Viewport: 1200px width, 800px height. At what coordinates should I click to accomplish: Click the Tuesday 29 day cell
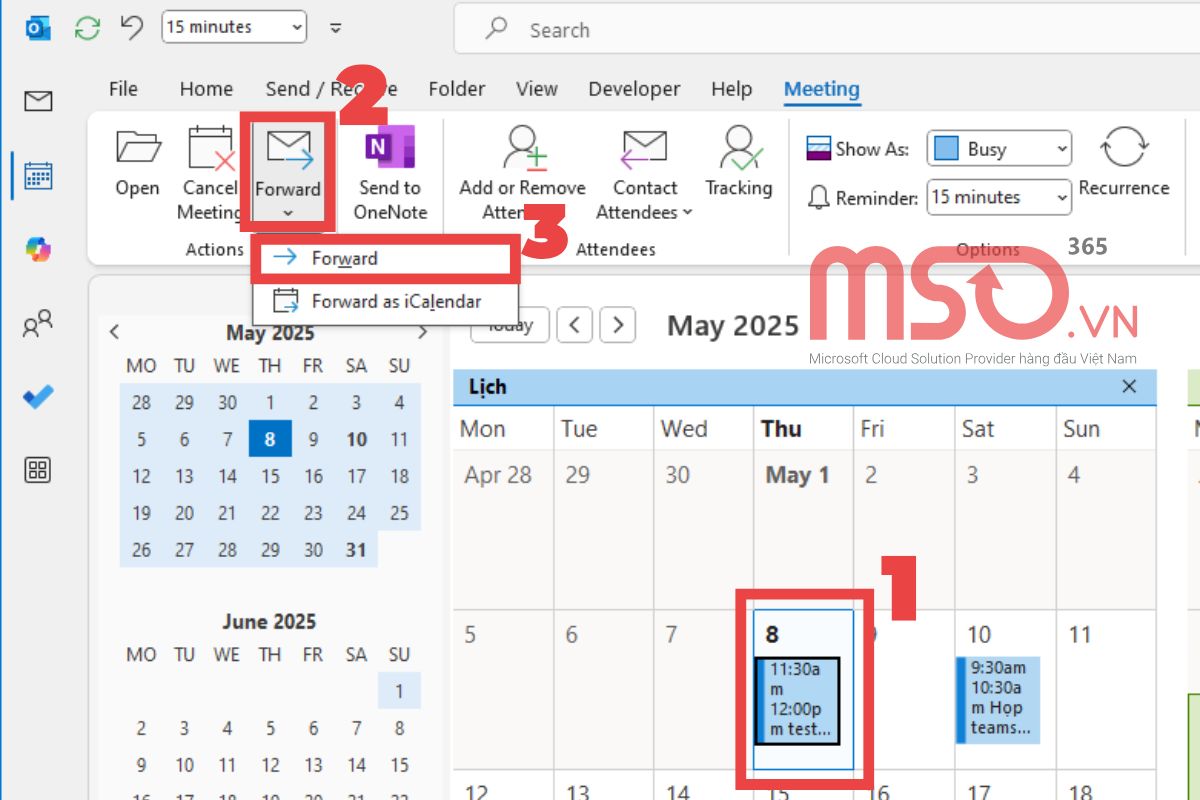point(603,530)
